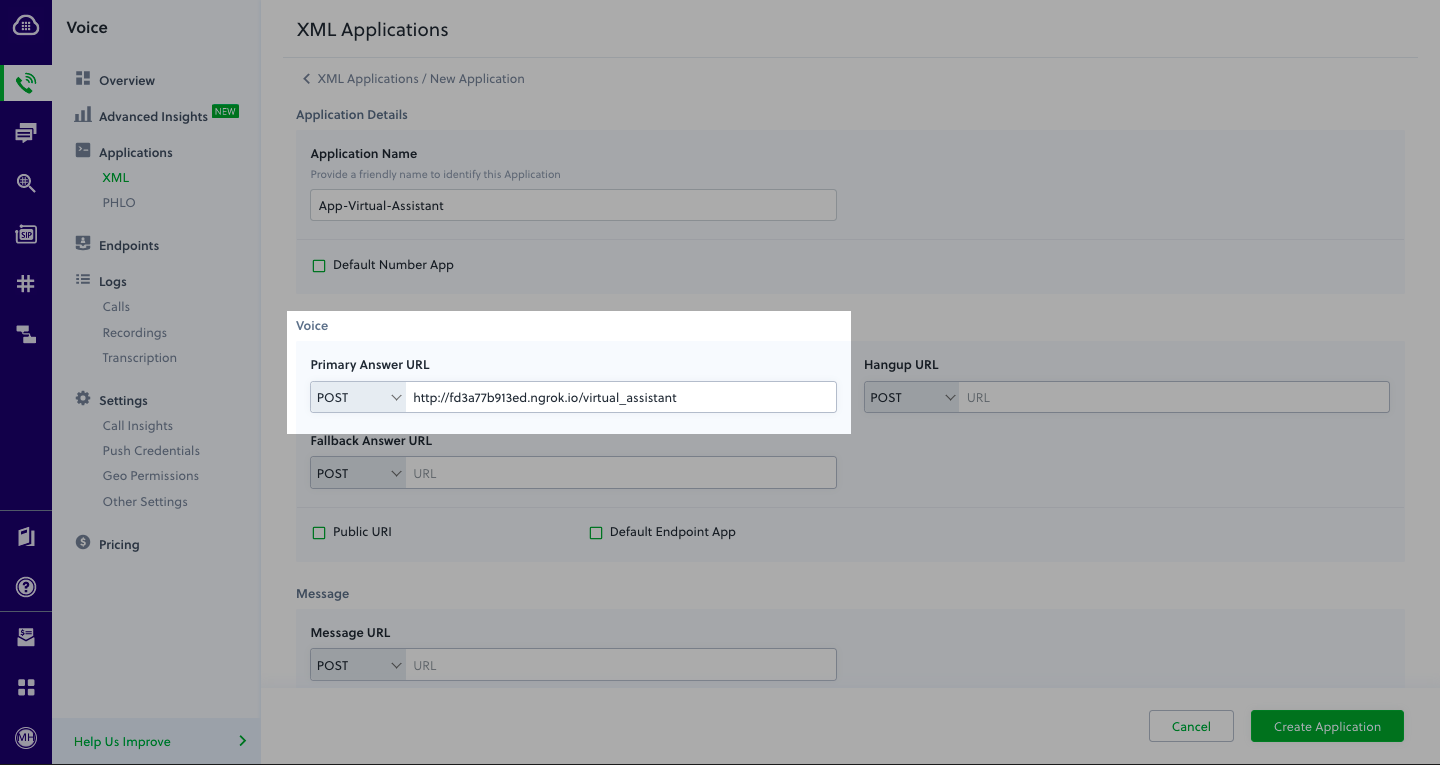Change the Hangup URL POST method dropdown
This screenshot has height=765, width=1440.
click(911, 397)
